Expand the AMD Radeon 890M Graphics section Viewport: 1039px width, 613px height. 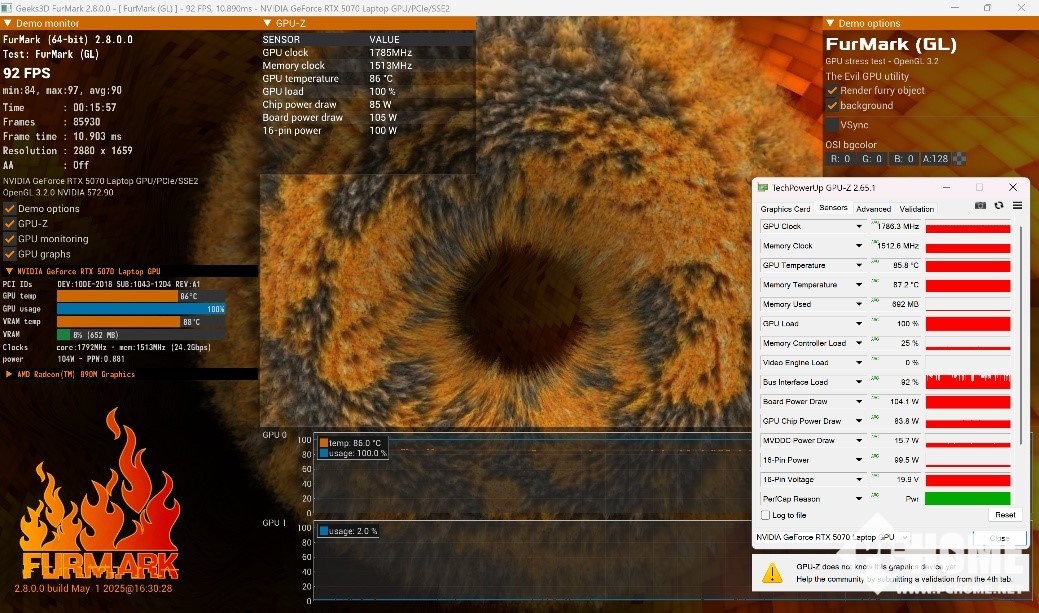[9, 374]
